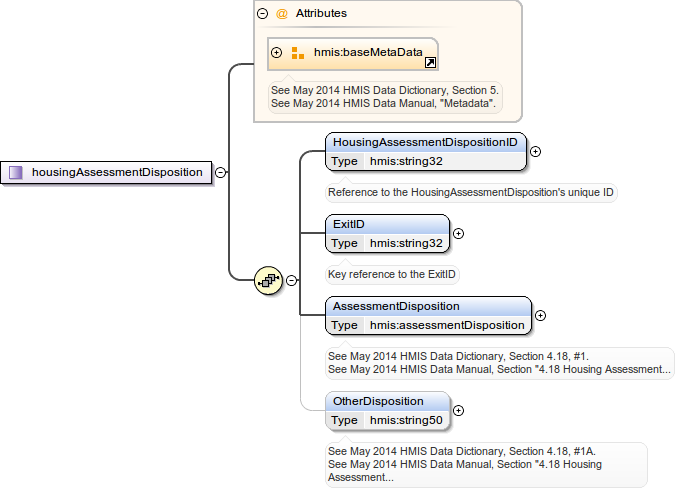Expand the ExitID element

[459, 234]
